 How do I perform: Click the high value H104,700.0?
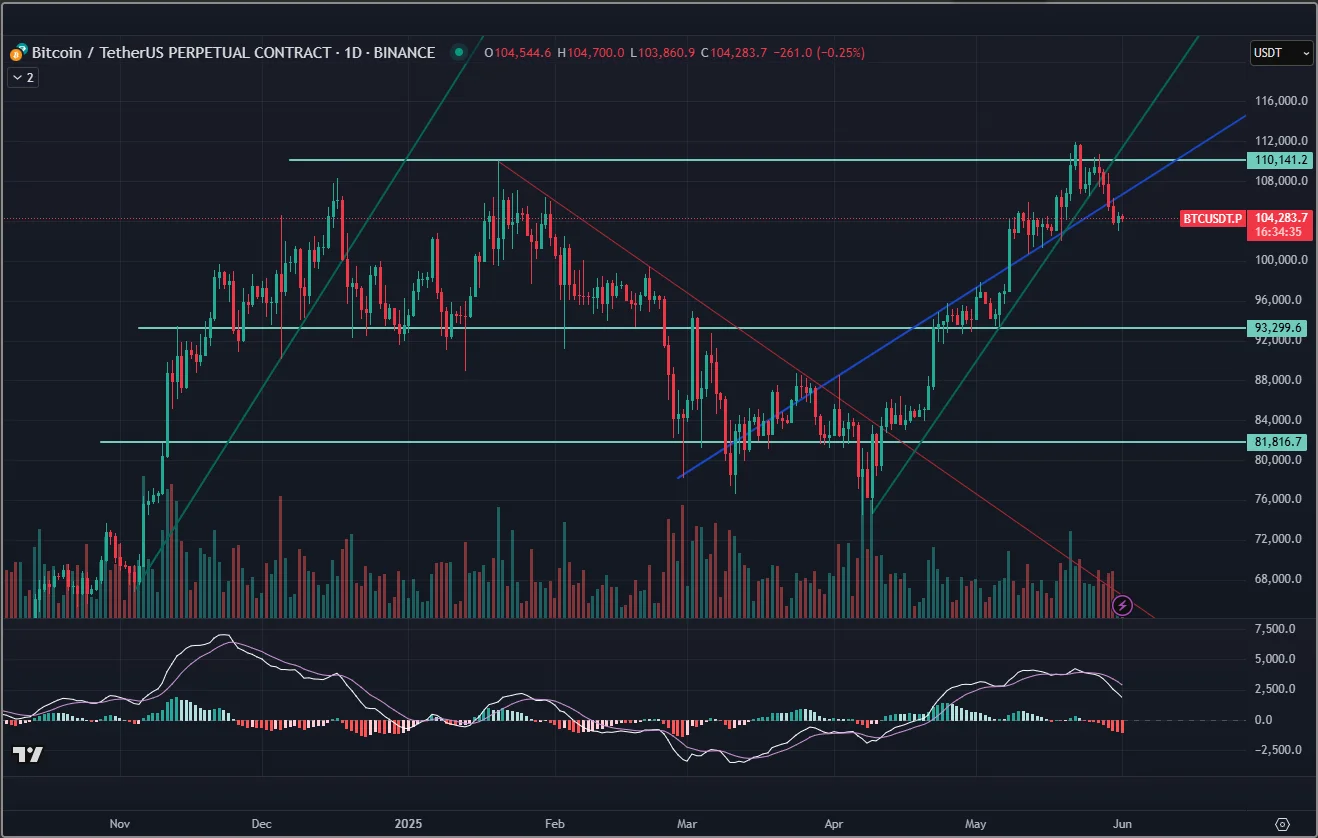point(591,53)
